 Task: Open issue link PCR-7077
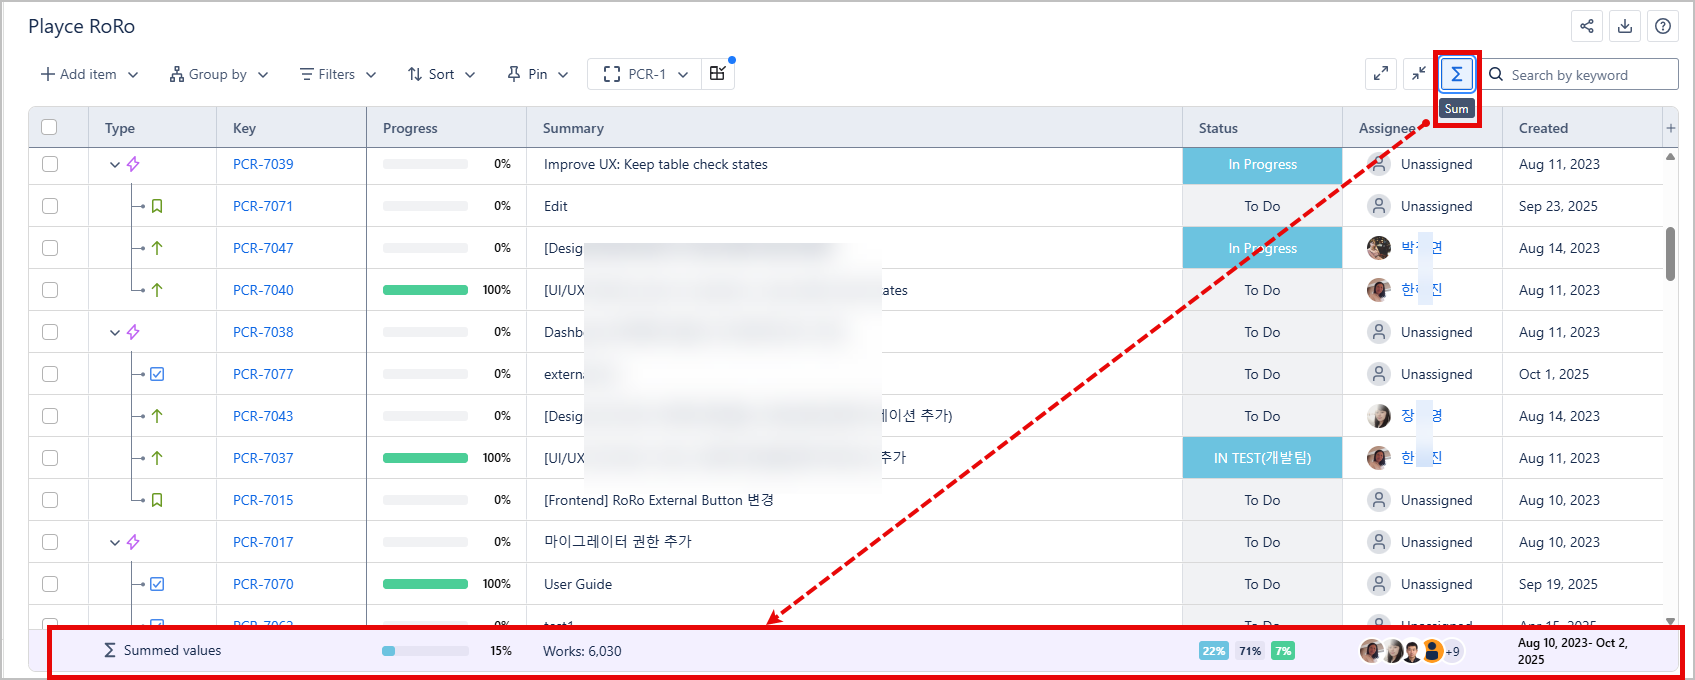tap(263, 374)
